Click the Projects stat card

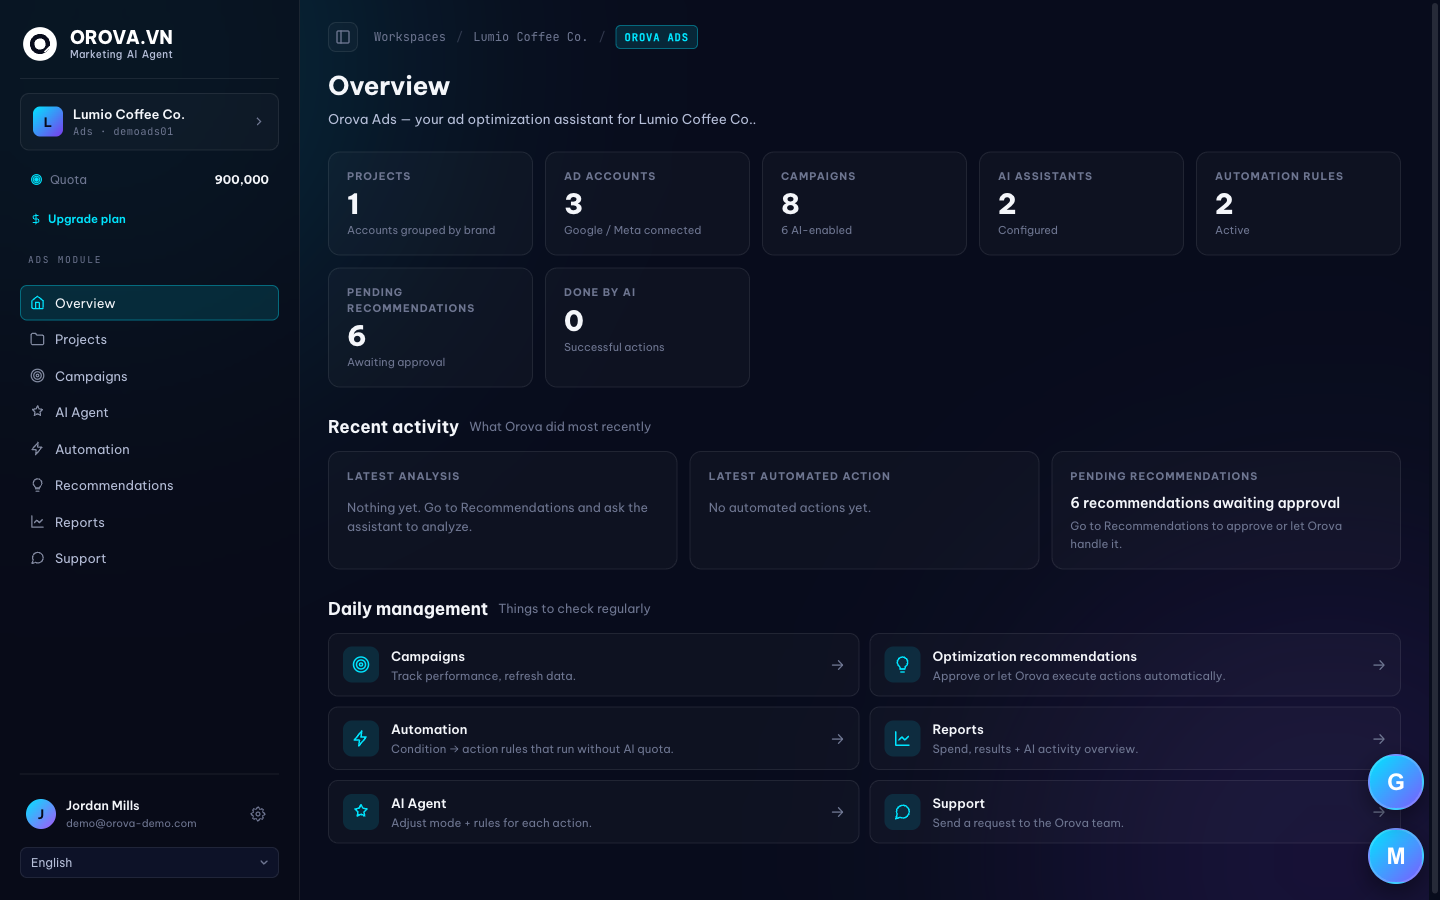[430, 203]
